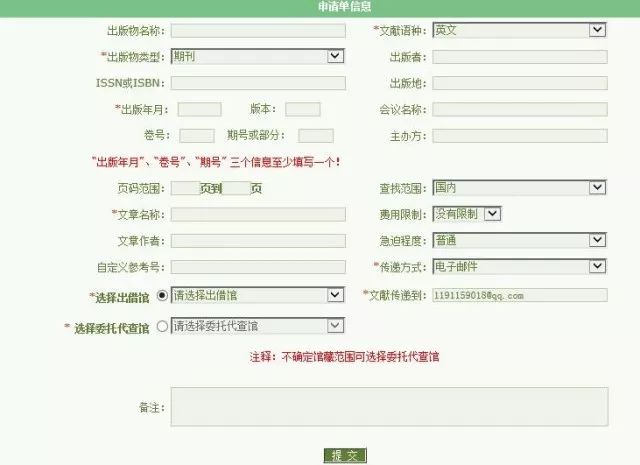Click the 版本 input field
The image size is (640, 465).
coord(303,109)
